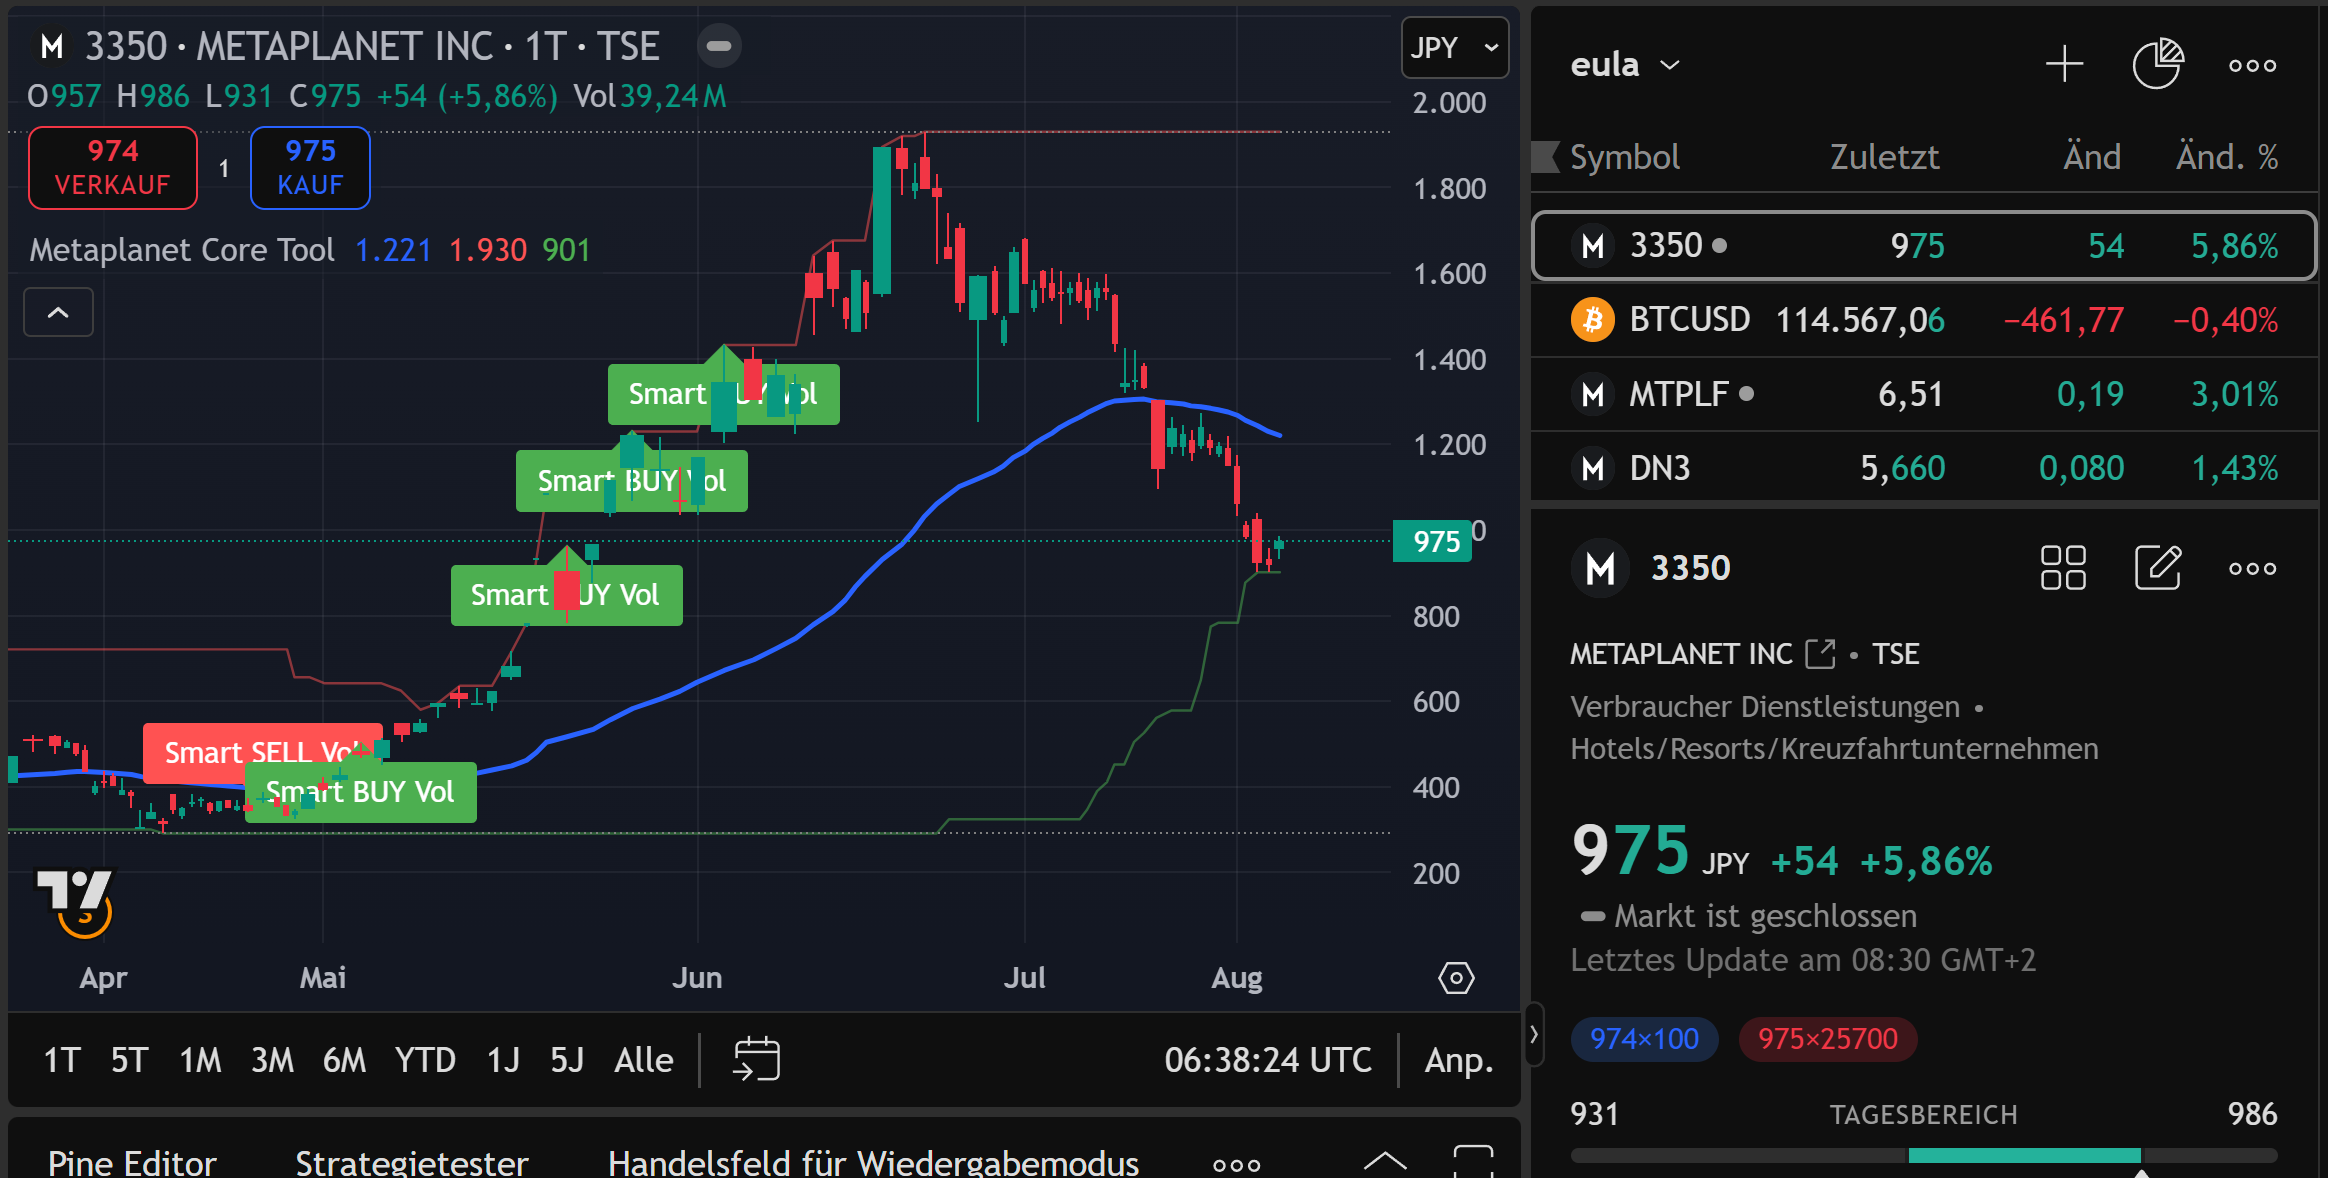Sort watchlist by Zuletzt column header
This screenshot has width=2328, height=1178.
[x=1884, y=157]
